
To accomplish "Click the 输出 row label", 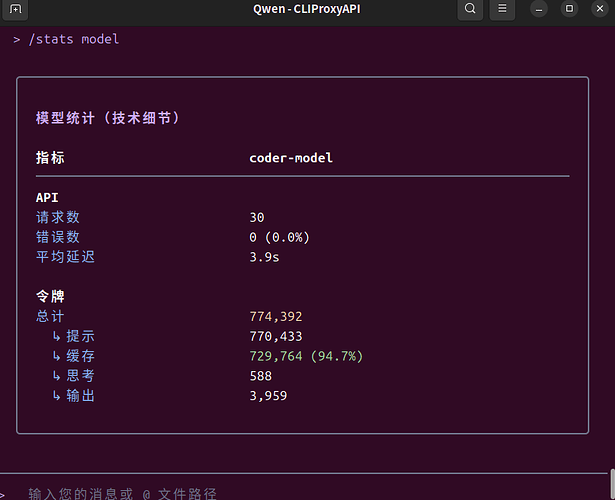I will 80,395.
